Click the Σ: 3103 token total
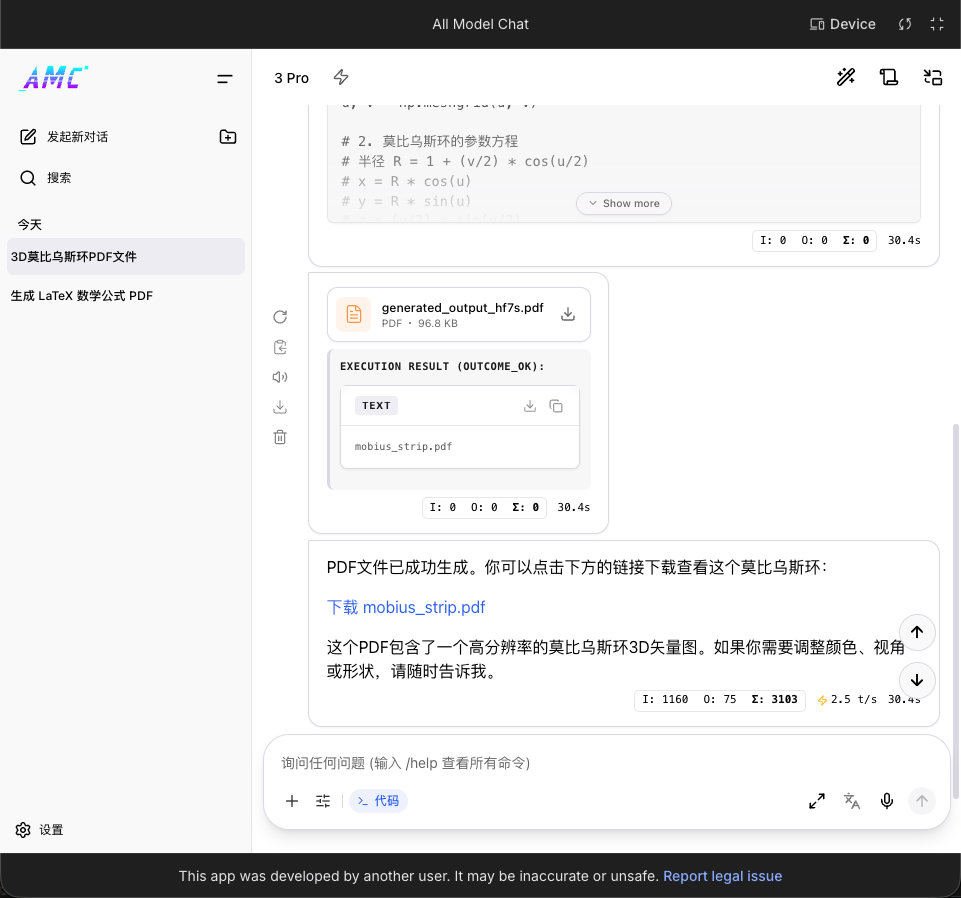 [x=775, y=699]
